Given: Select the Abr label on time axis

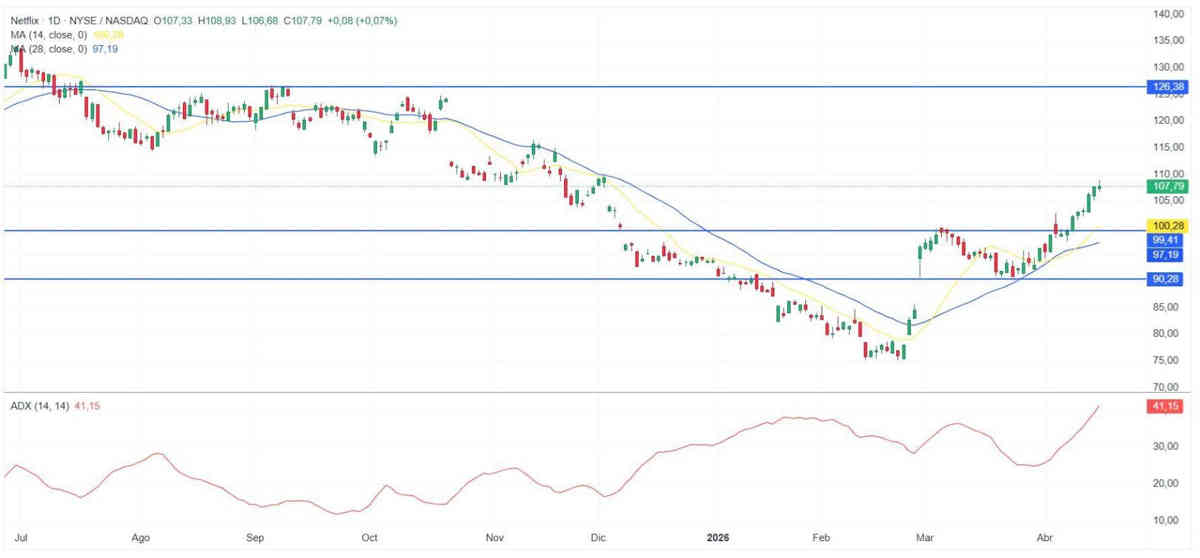Looking at the screenshot, I should coord(1047,537).
